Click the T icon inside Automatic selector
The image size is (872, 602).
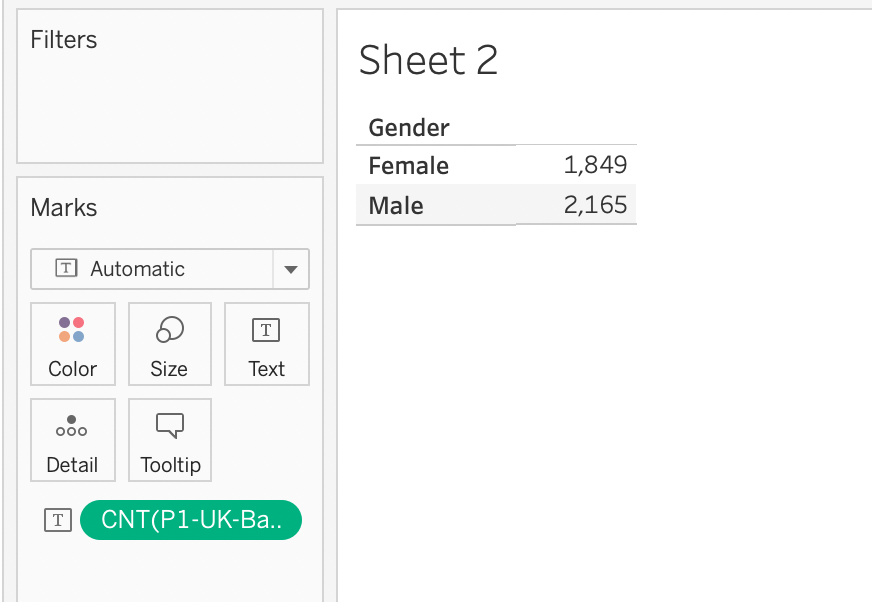pyautogui.click(x=66, y=269)
